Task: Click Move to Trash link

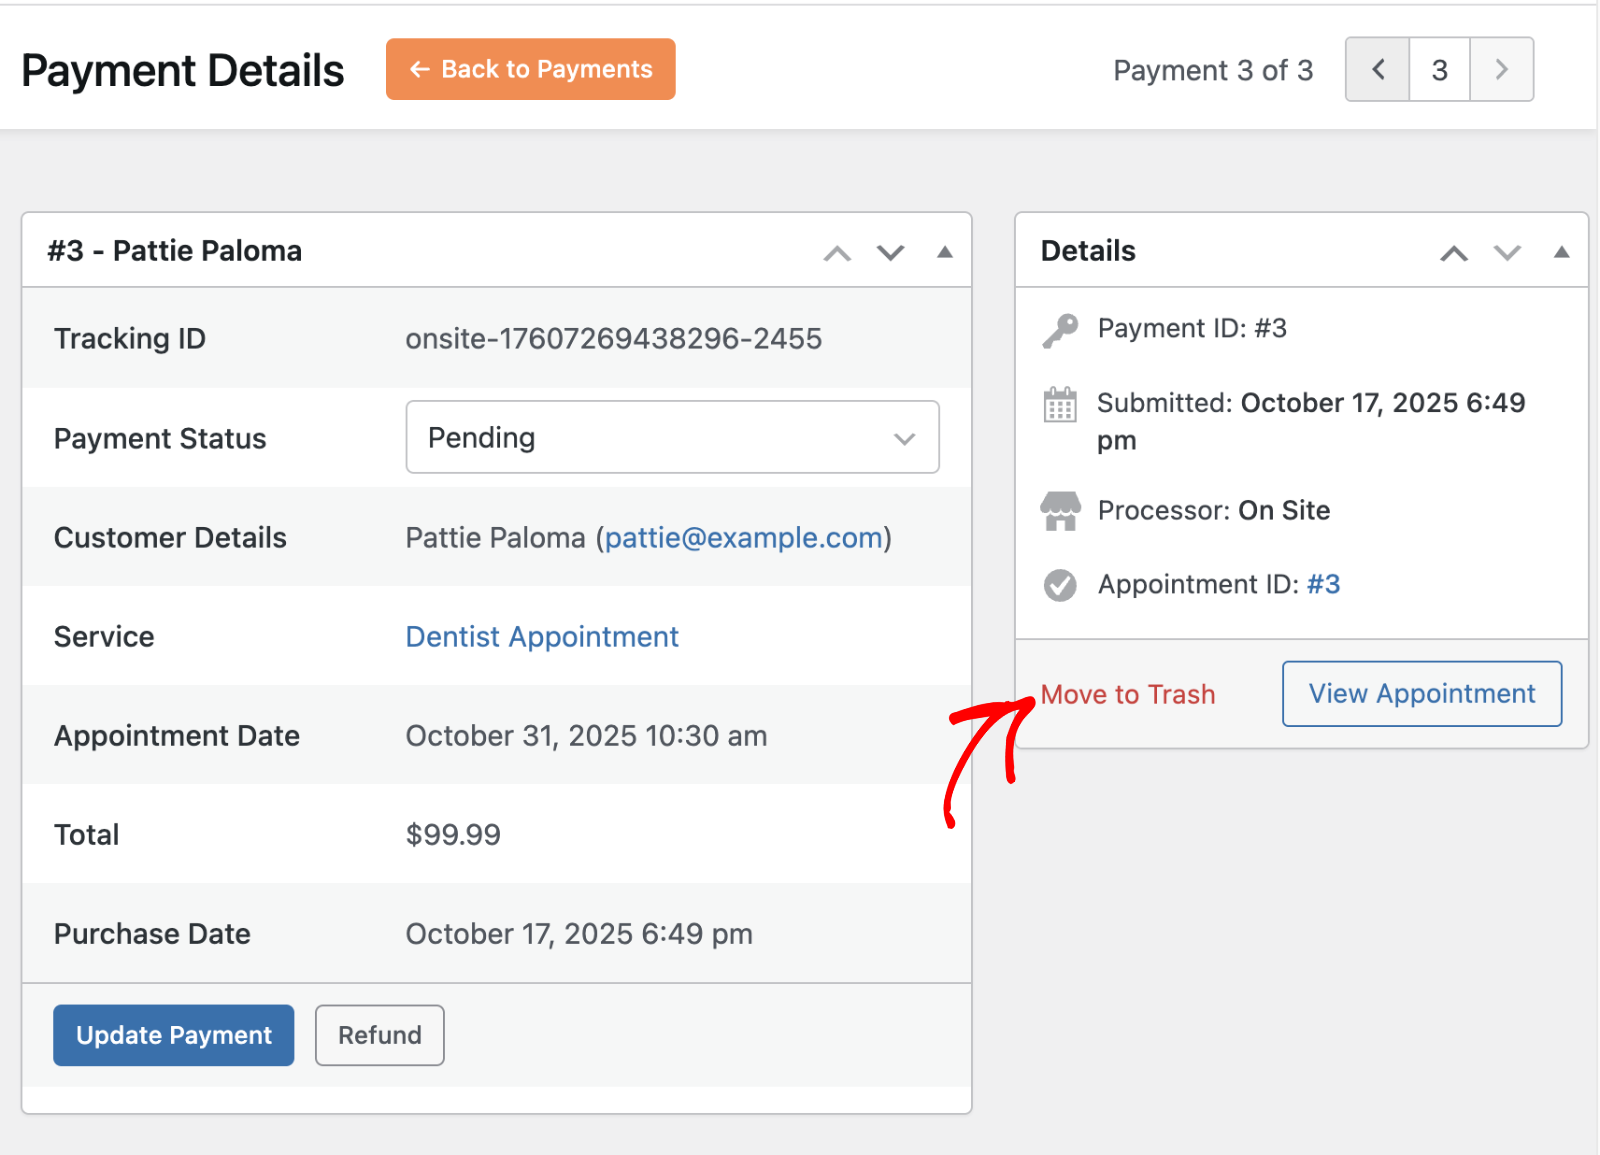Action: click(x=1128, y=695)
